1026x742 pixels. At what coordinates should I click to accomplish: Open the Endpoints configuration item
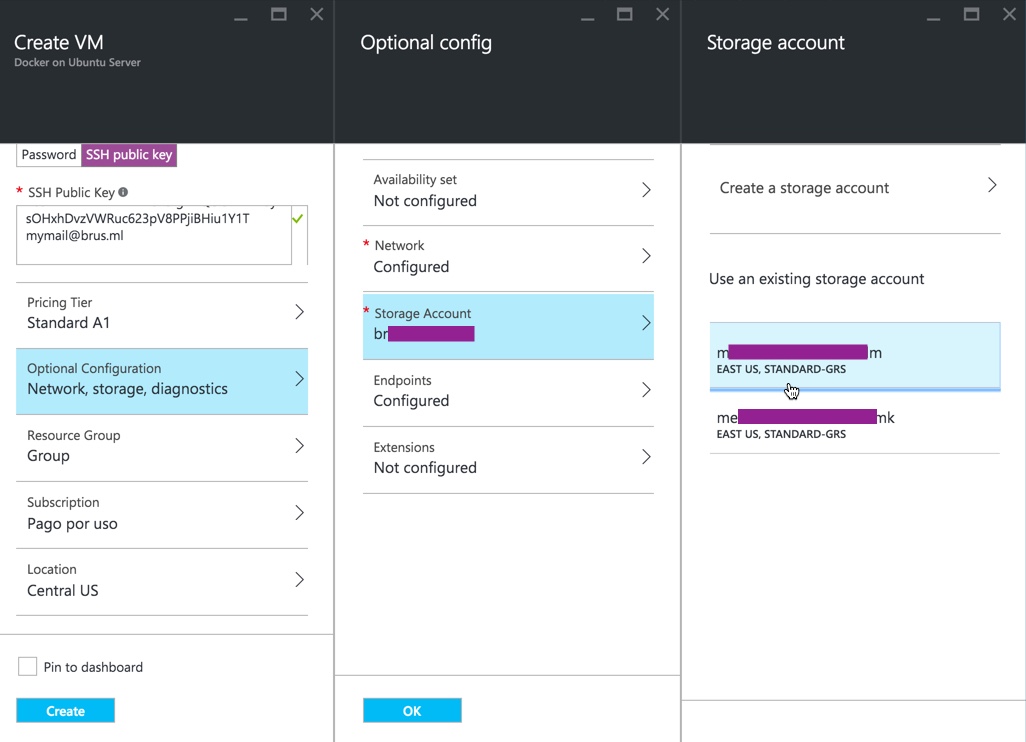click(508, 391)
